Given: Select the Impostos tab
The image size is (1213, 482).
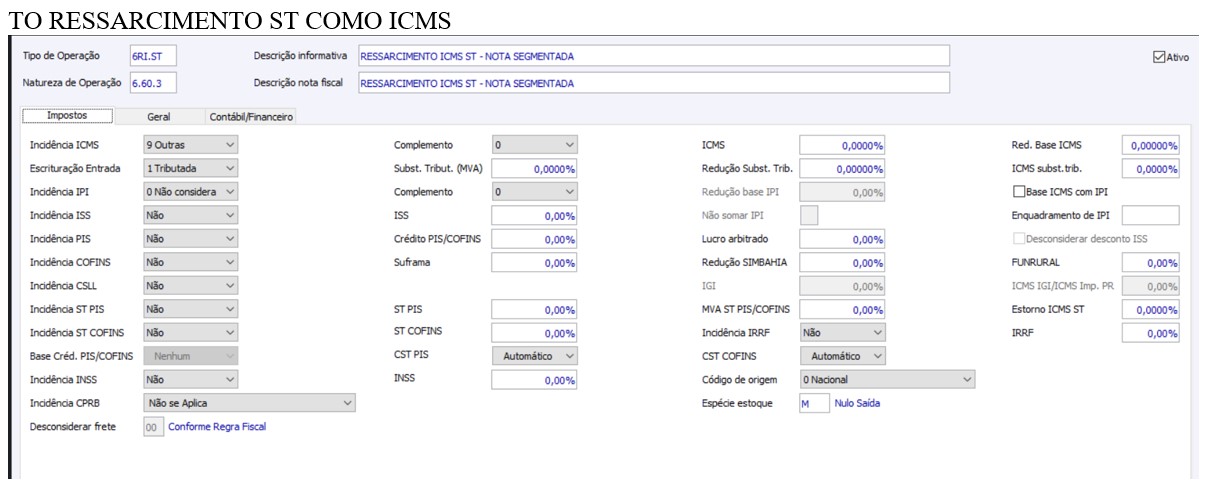Looking at the screenshot, I should click(68, 117).
